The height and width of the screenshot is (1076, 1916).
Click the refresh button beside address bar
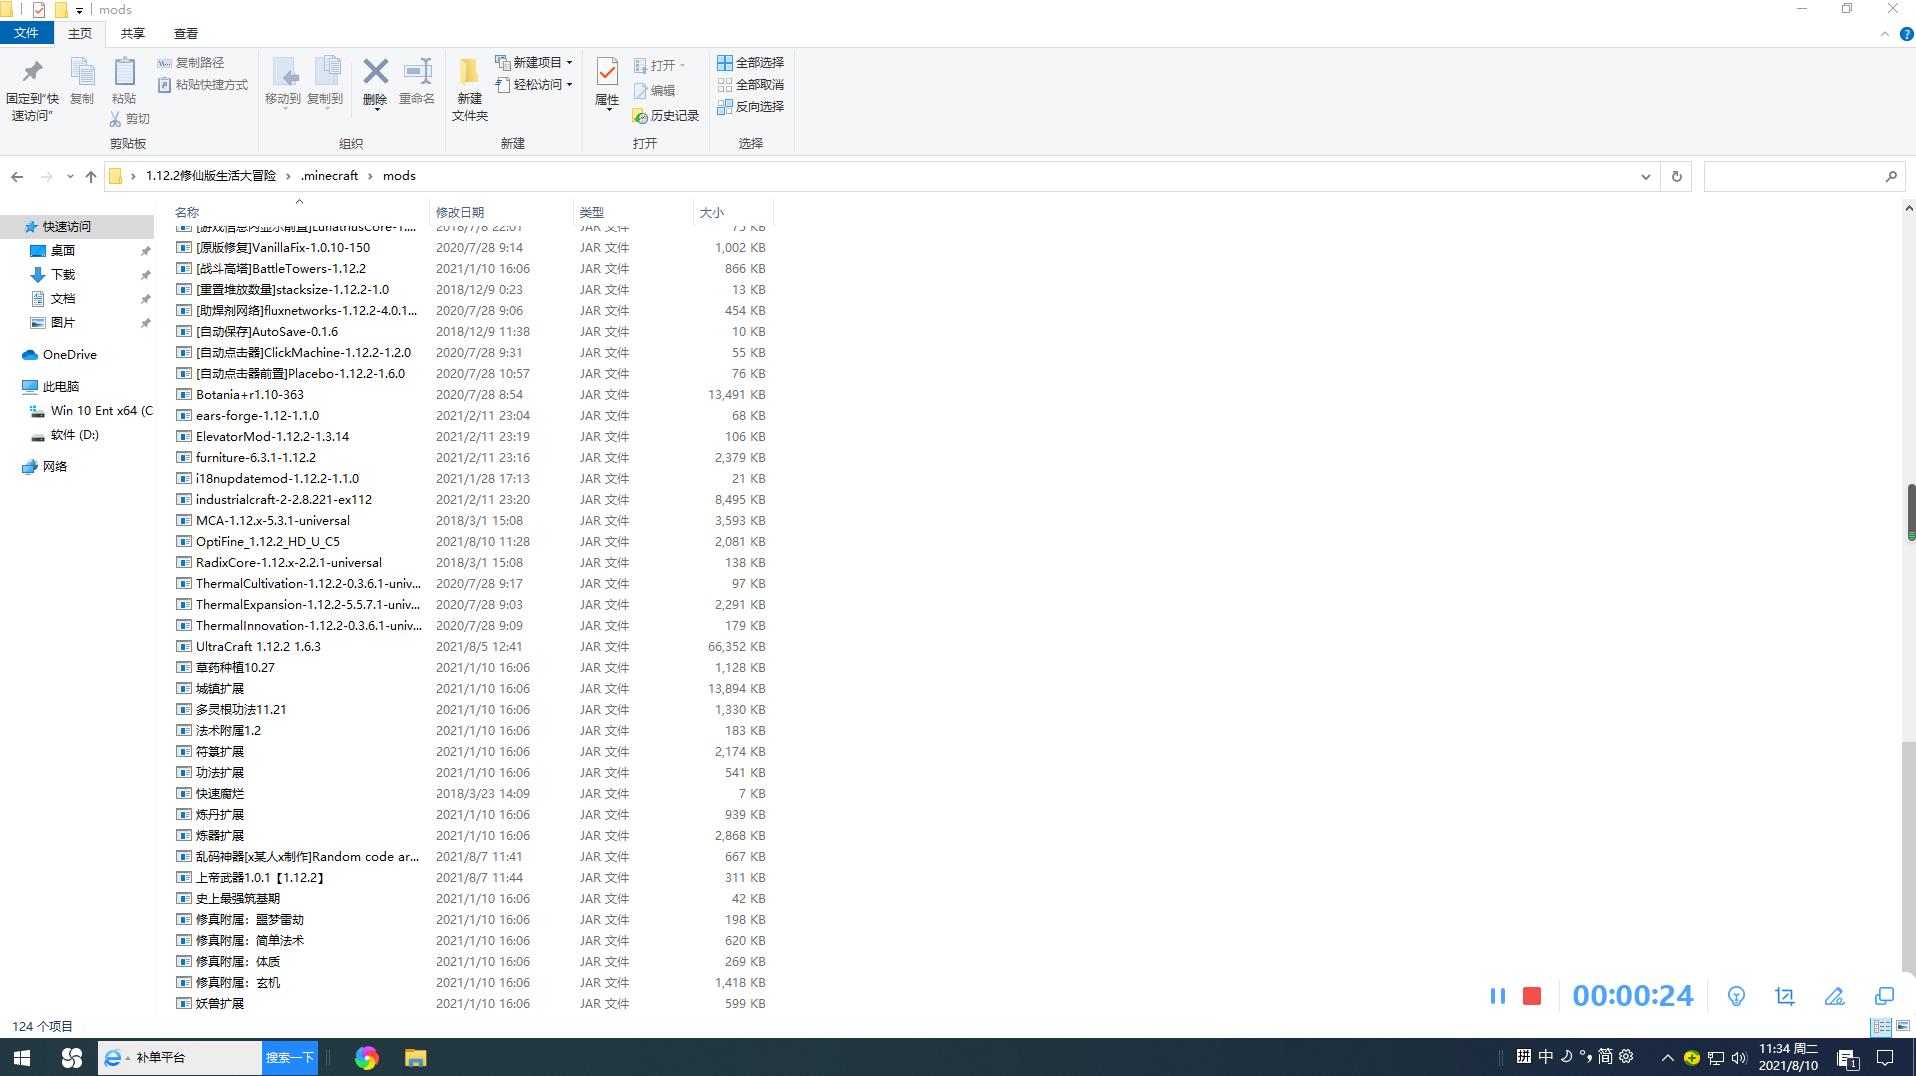coord(1677,176)
